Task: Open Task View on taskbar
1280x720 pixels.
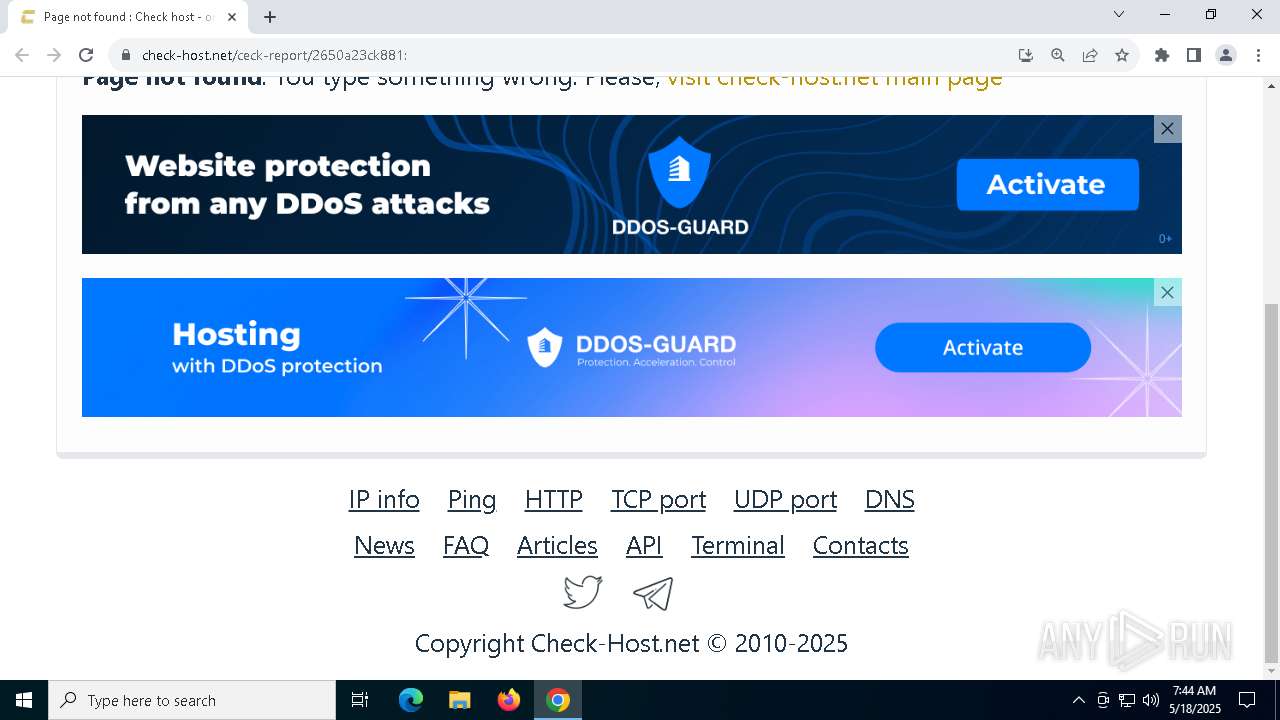Action: pos(360,700)
